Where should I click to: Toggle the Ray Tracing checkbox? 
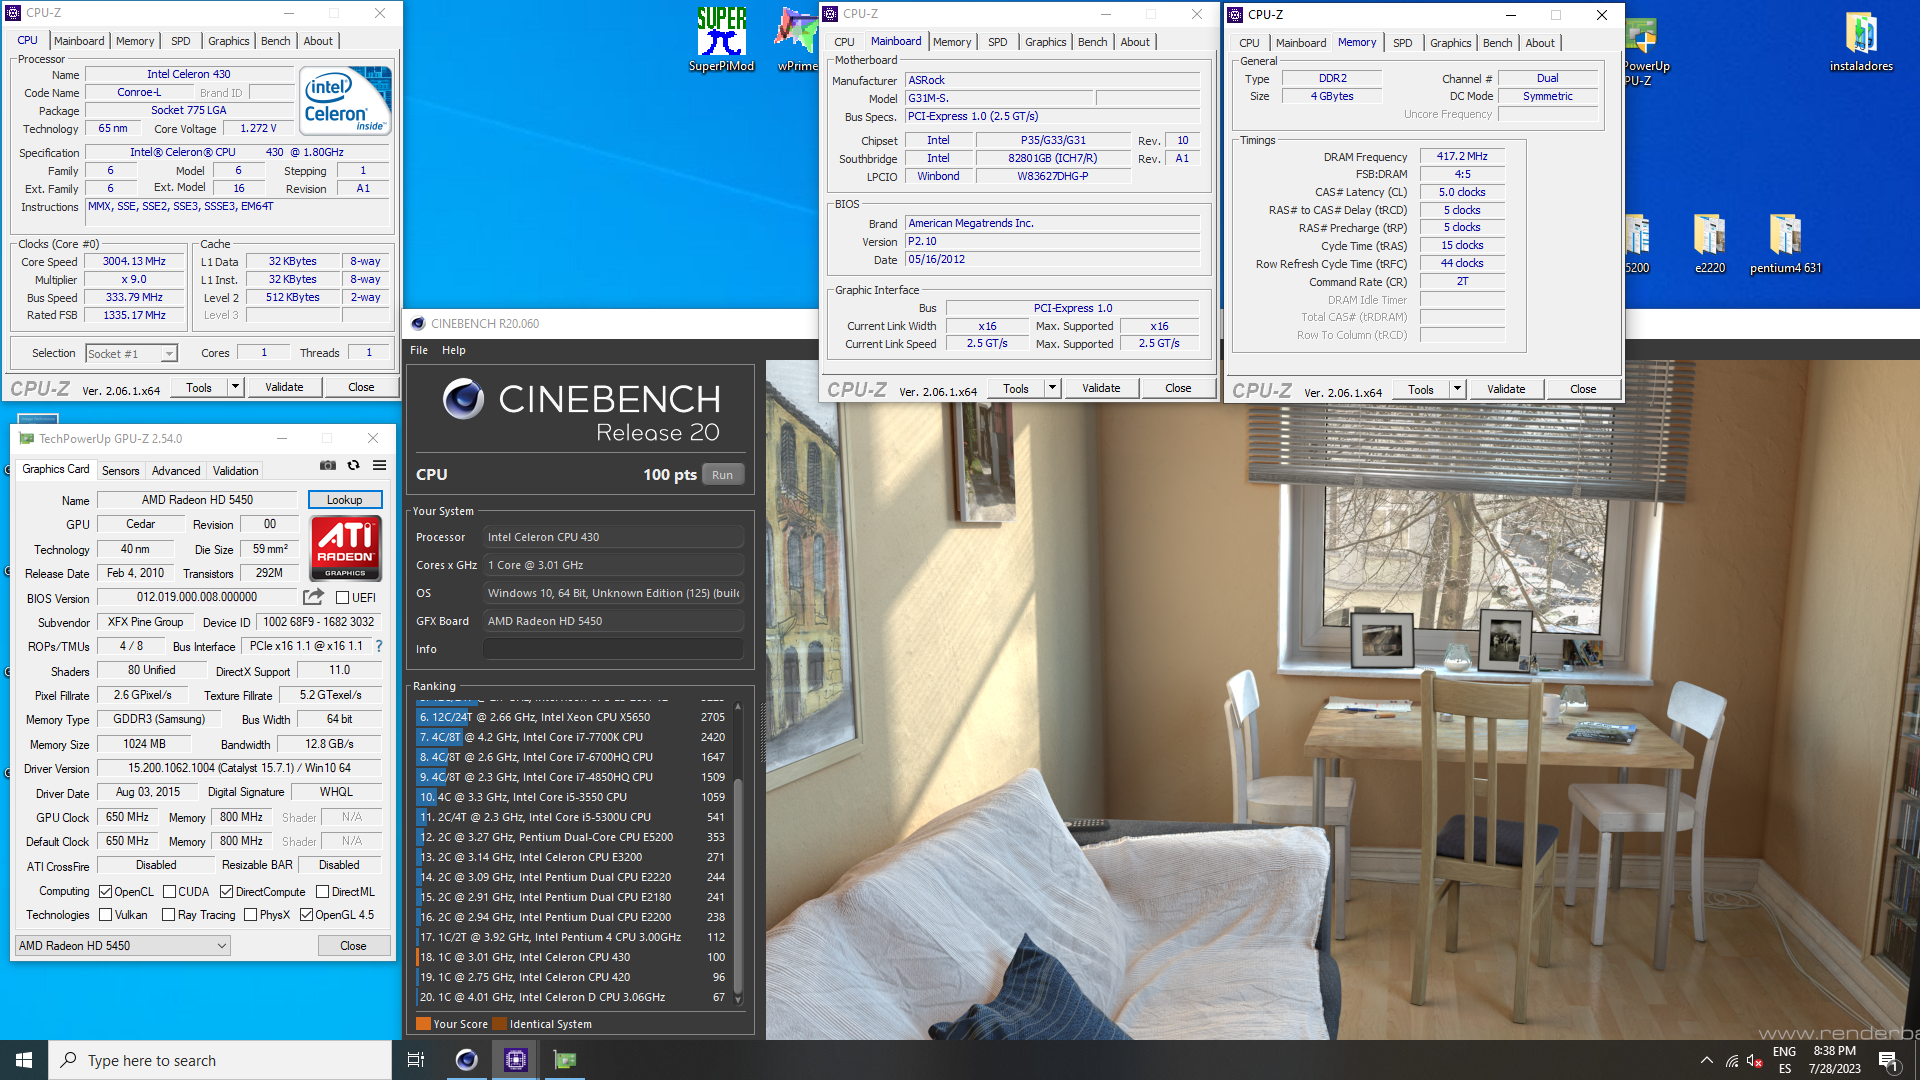click(168, 914)
